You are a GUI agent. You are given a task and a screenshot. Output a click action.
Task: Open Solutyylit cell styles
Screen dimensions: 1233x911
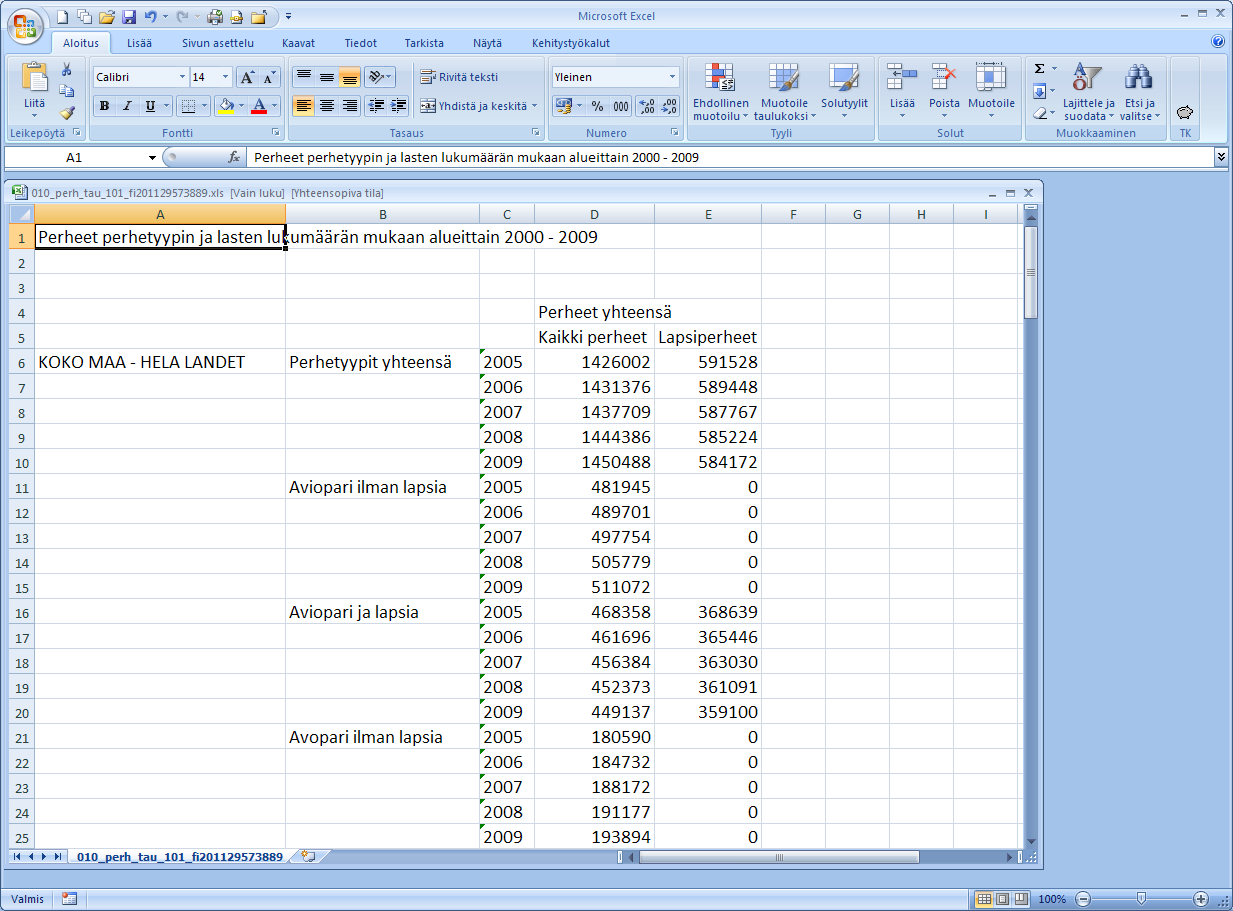click(844, 92)
